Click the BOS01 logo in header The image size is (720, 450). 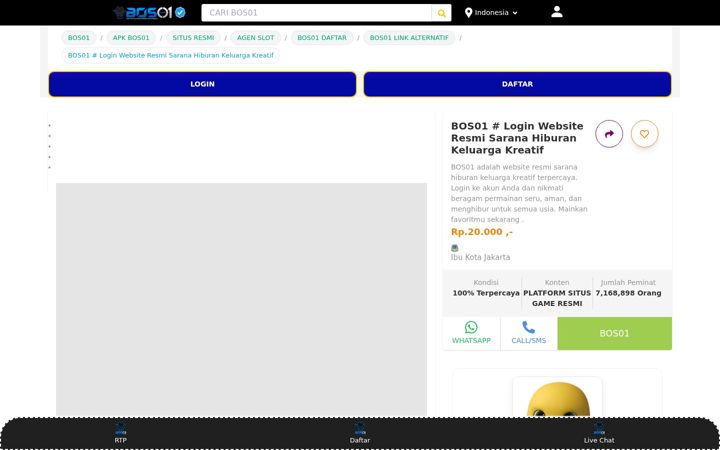pyautogui.click(x=143, y=12)
